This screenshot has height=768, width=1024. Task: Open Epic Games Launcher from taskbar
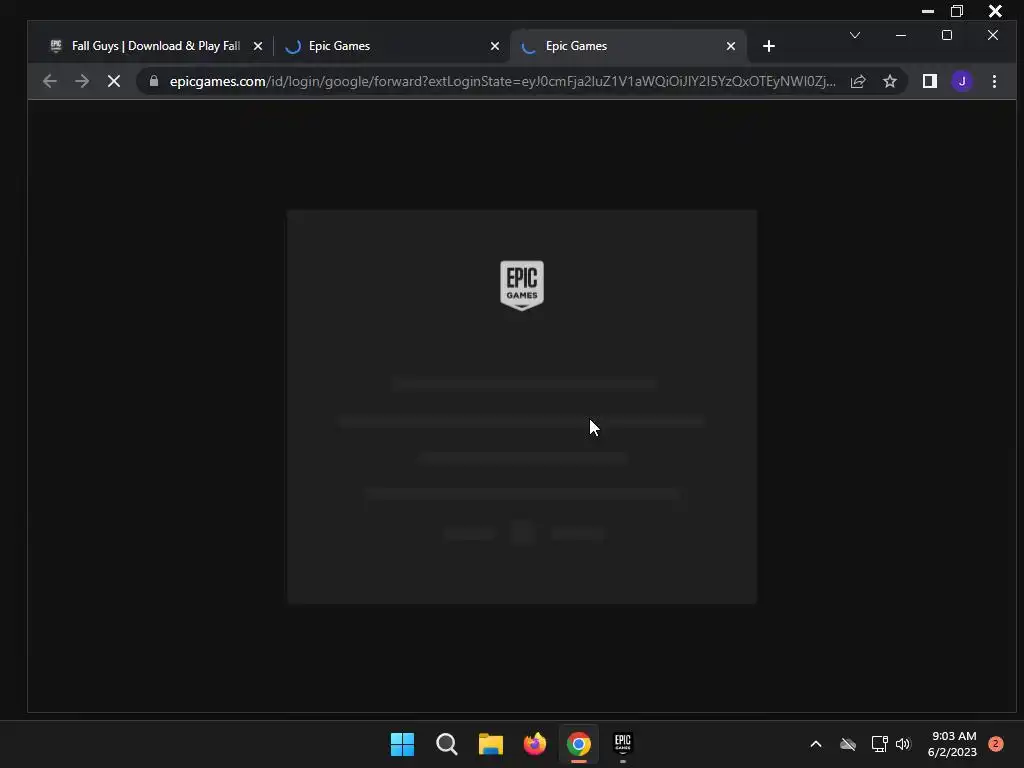tap(622, 743)
